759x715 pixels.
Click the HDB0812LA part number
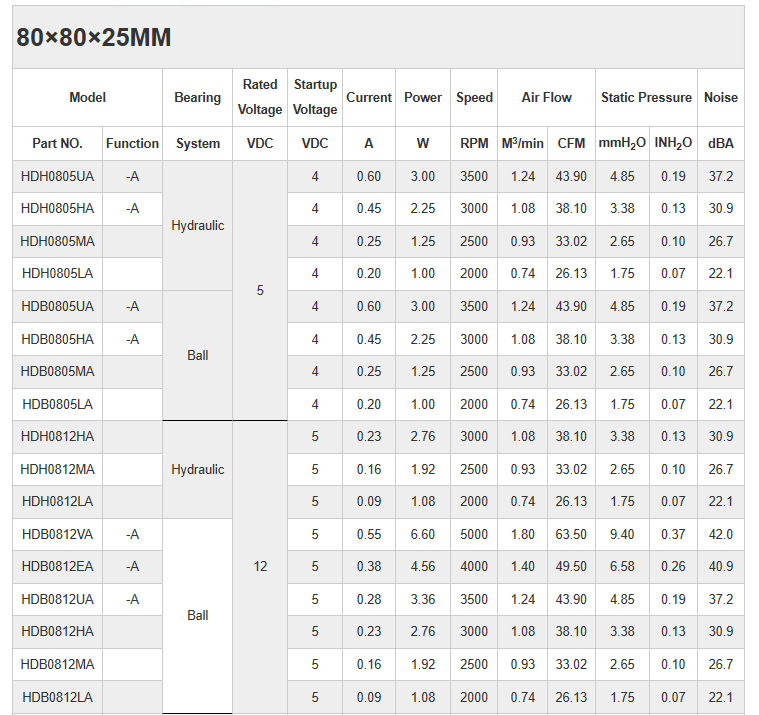click(x=57, y=697)
